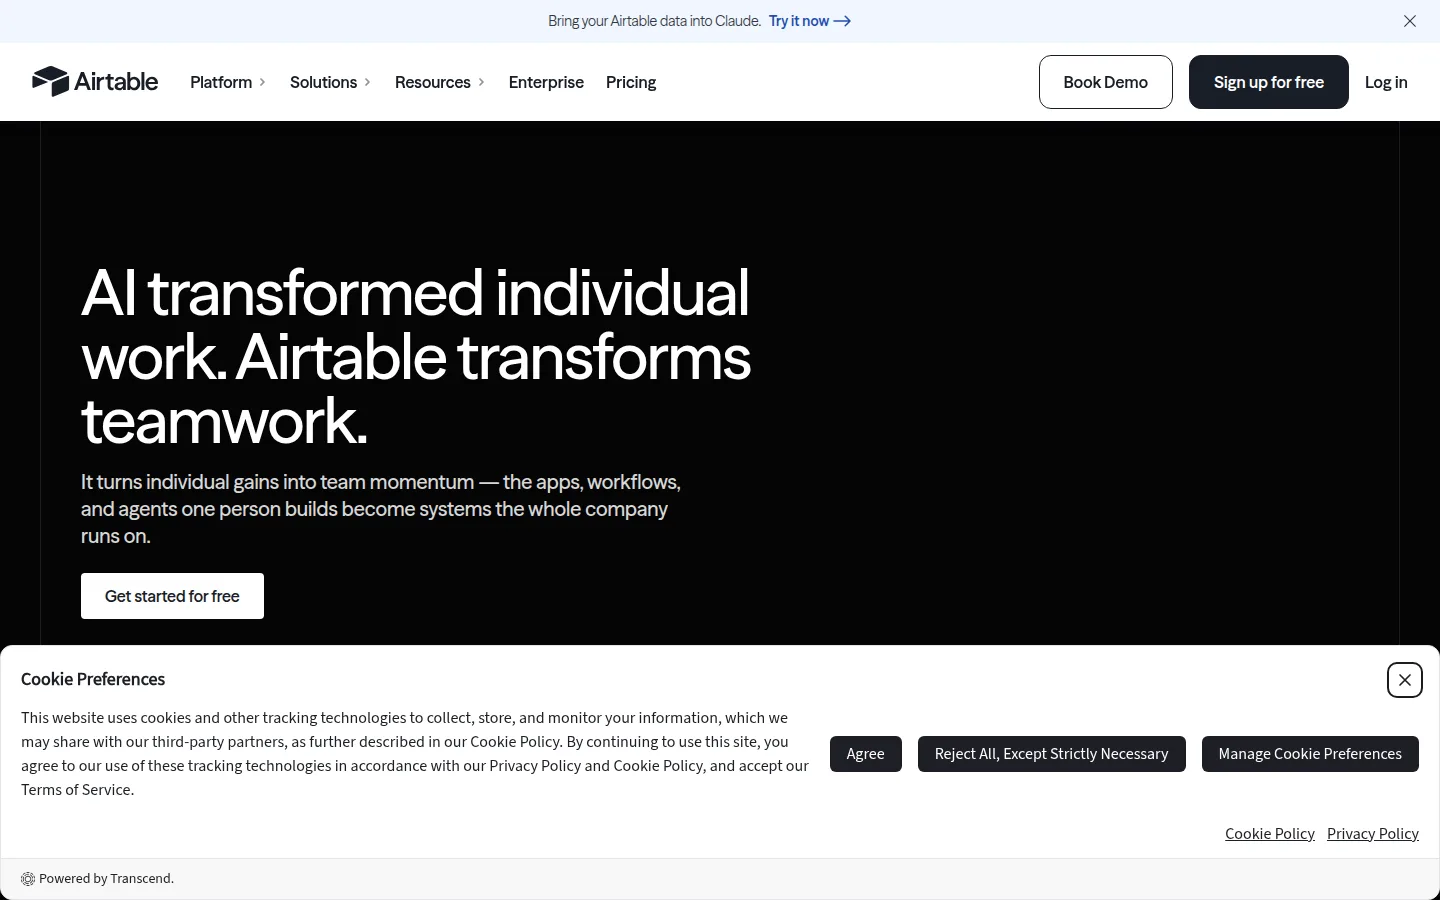
Task: Expand the Resources menu
Action: coord(440,82)
